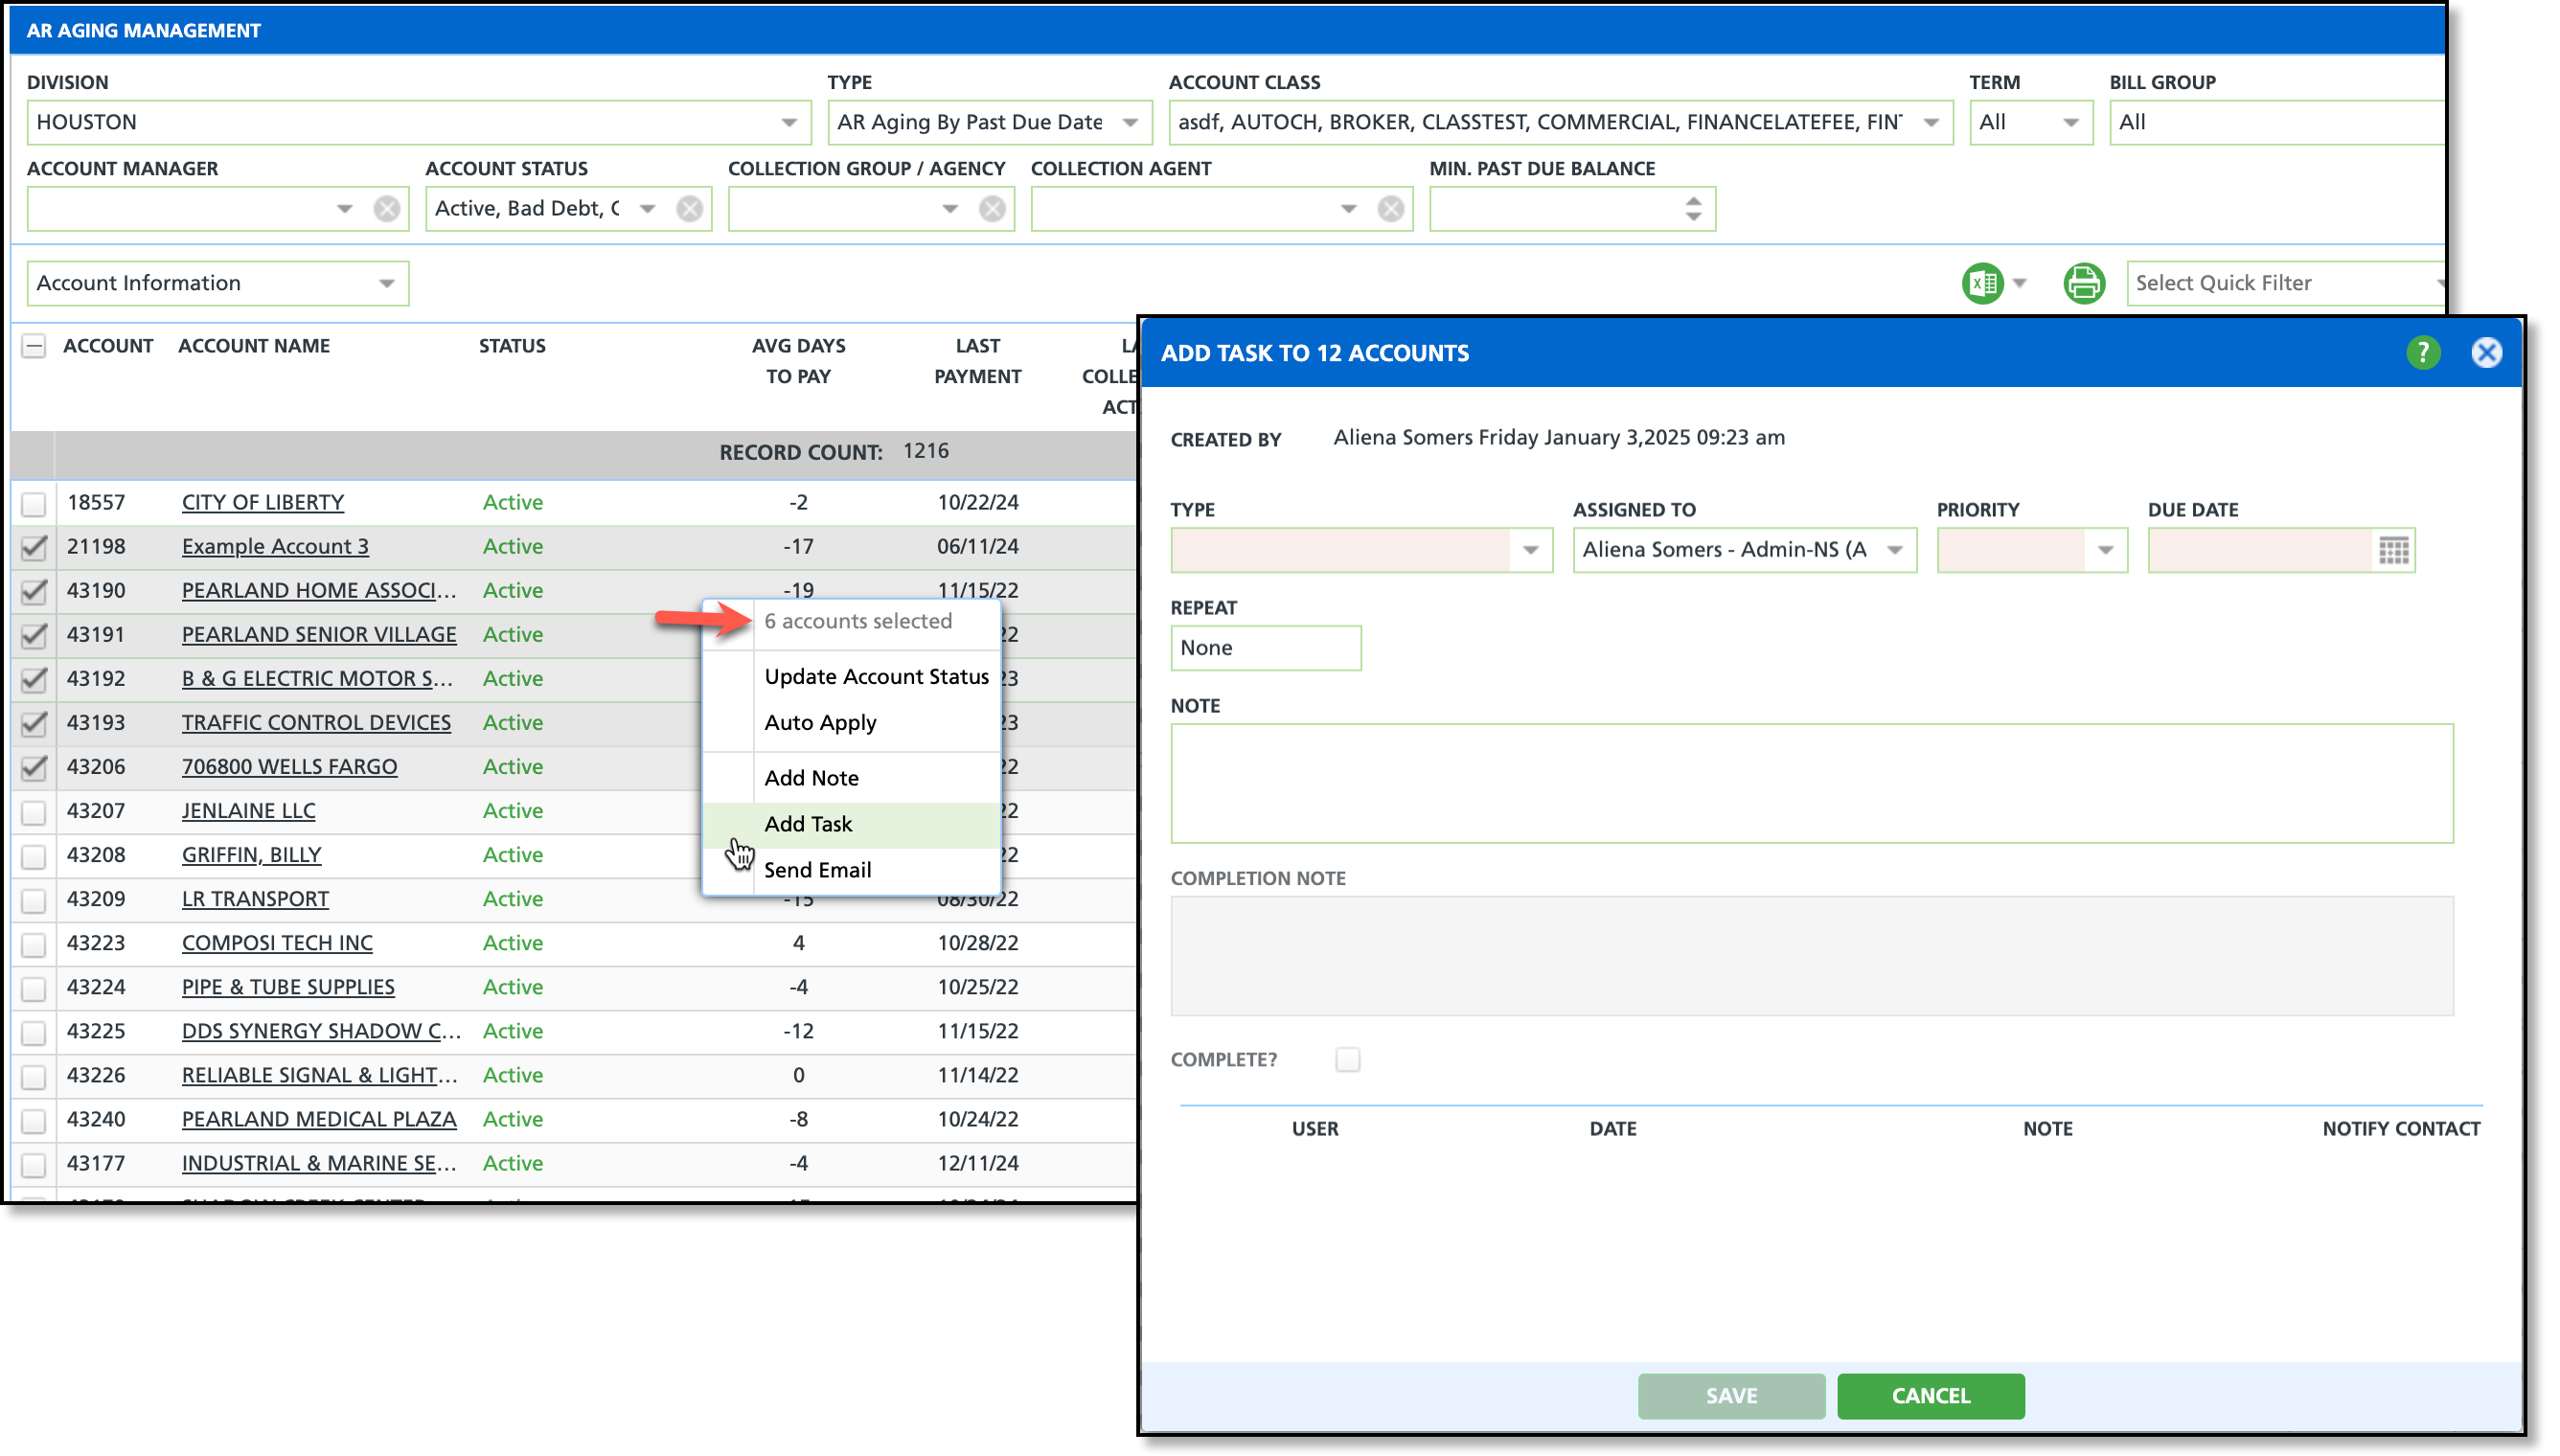The image size is (2560, 1456).
Task: Expand the task Type dropdown
Action: [1530, 550]
